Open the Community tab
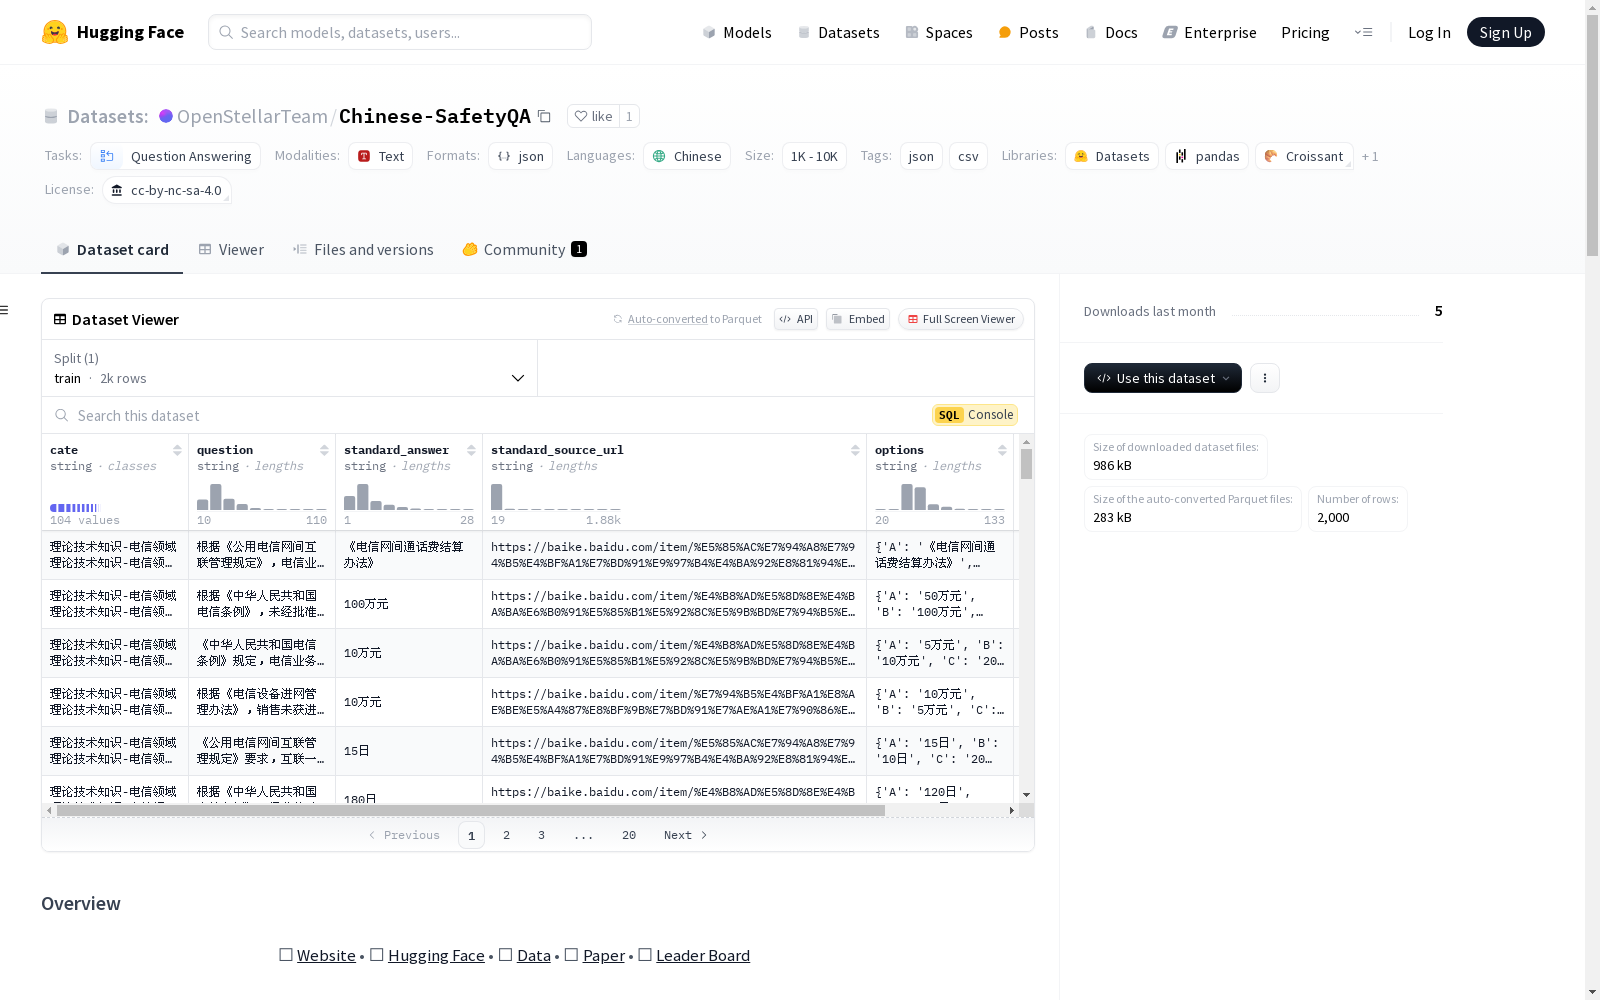Image resolution: width=1600 pixels, height=1000 pixels. [x=524, y=250]
